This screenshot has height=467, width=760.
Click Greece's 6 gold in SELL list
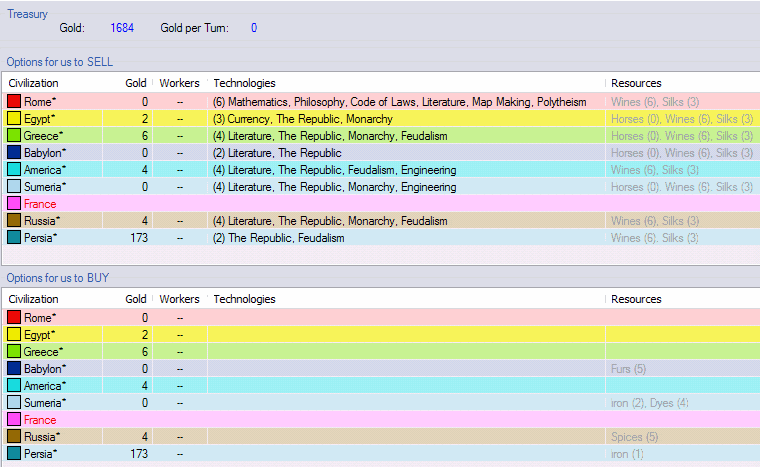(x=144, y=136)
